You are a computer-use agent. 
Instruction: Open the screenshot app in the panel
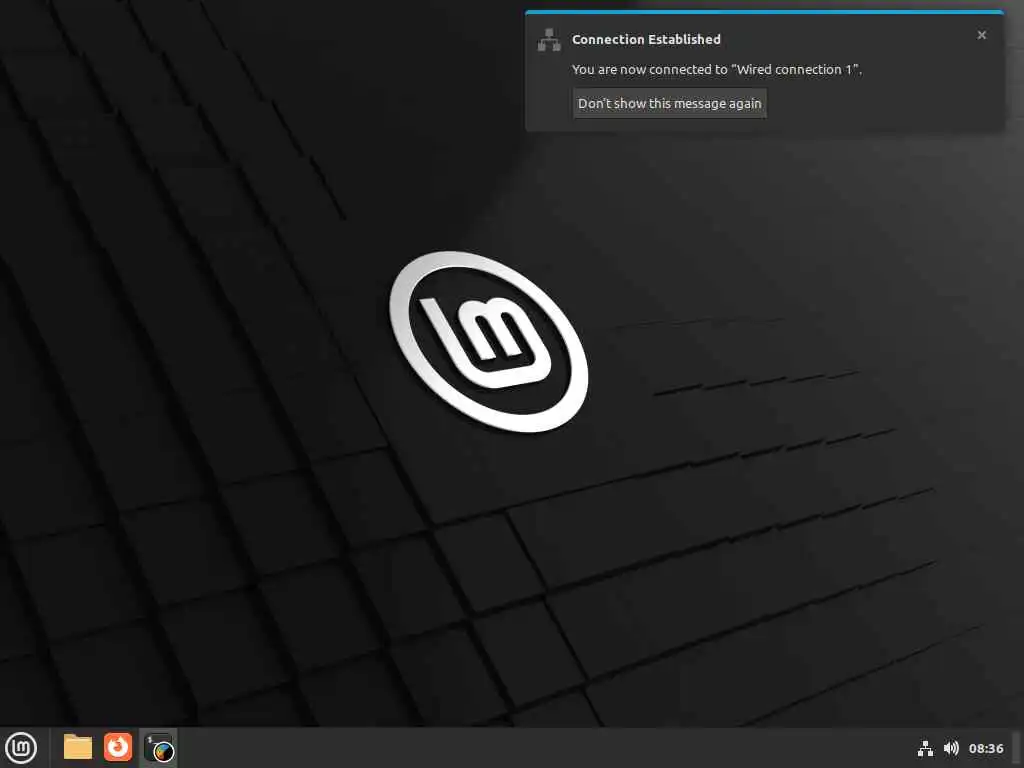click(159, 748)
